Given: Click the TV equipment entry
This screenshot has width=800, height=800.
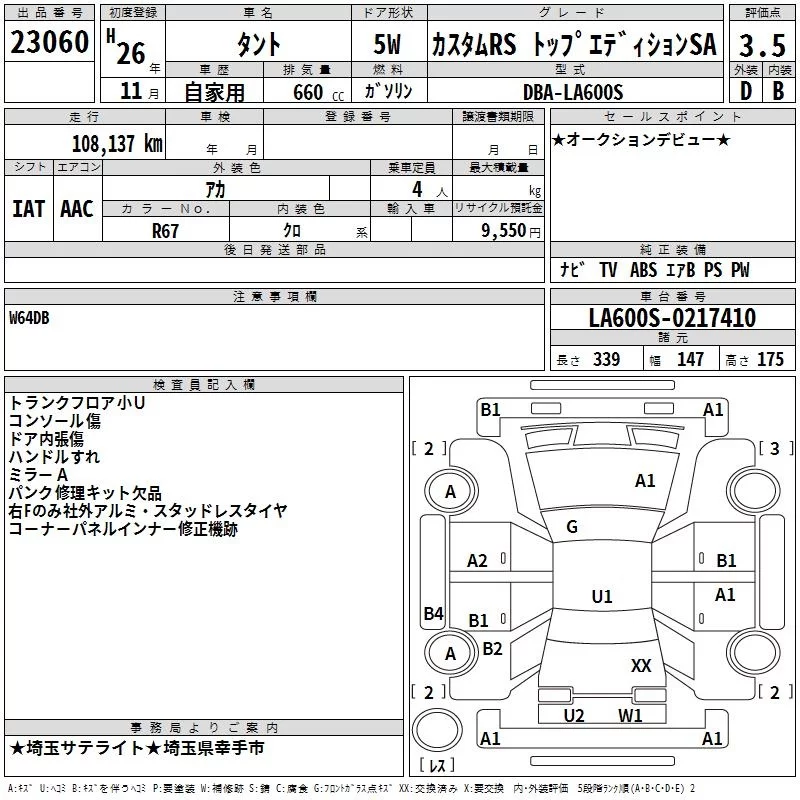Looking at the screenshot, I should click(608, 270).
